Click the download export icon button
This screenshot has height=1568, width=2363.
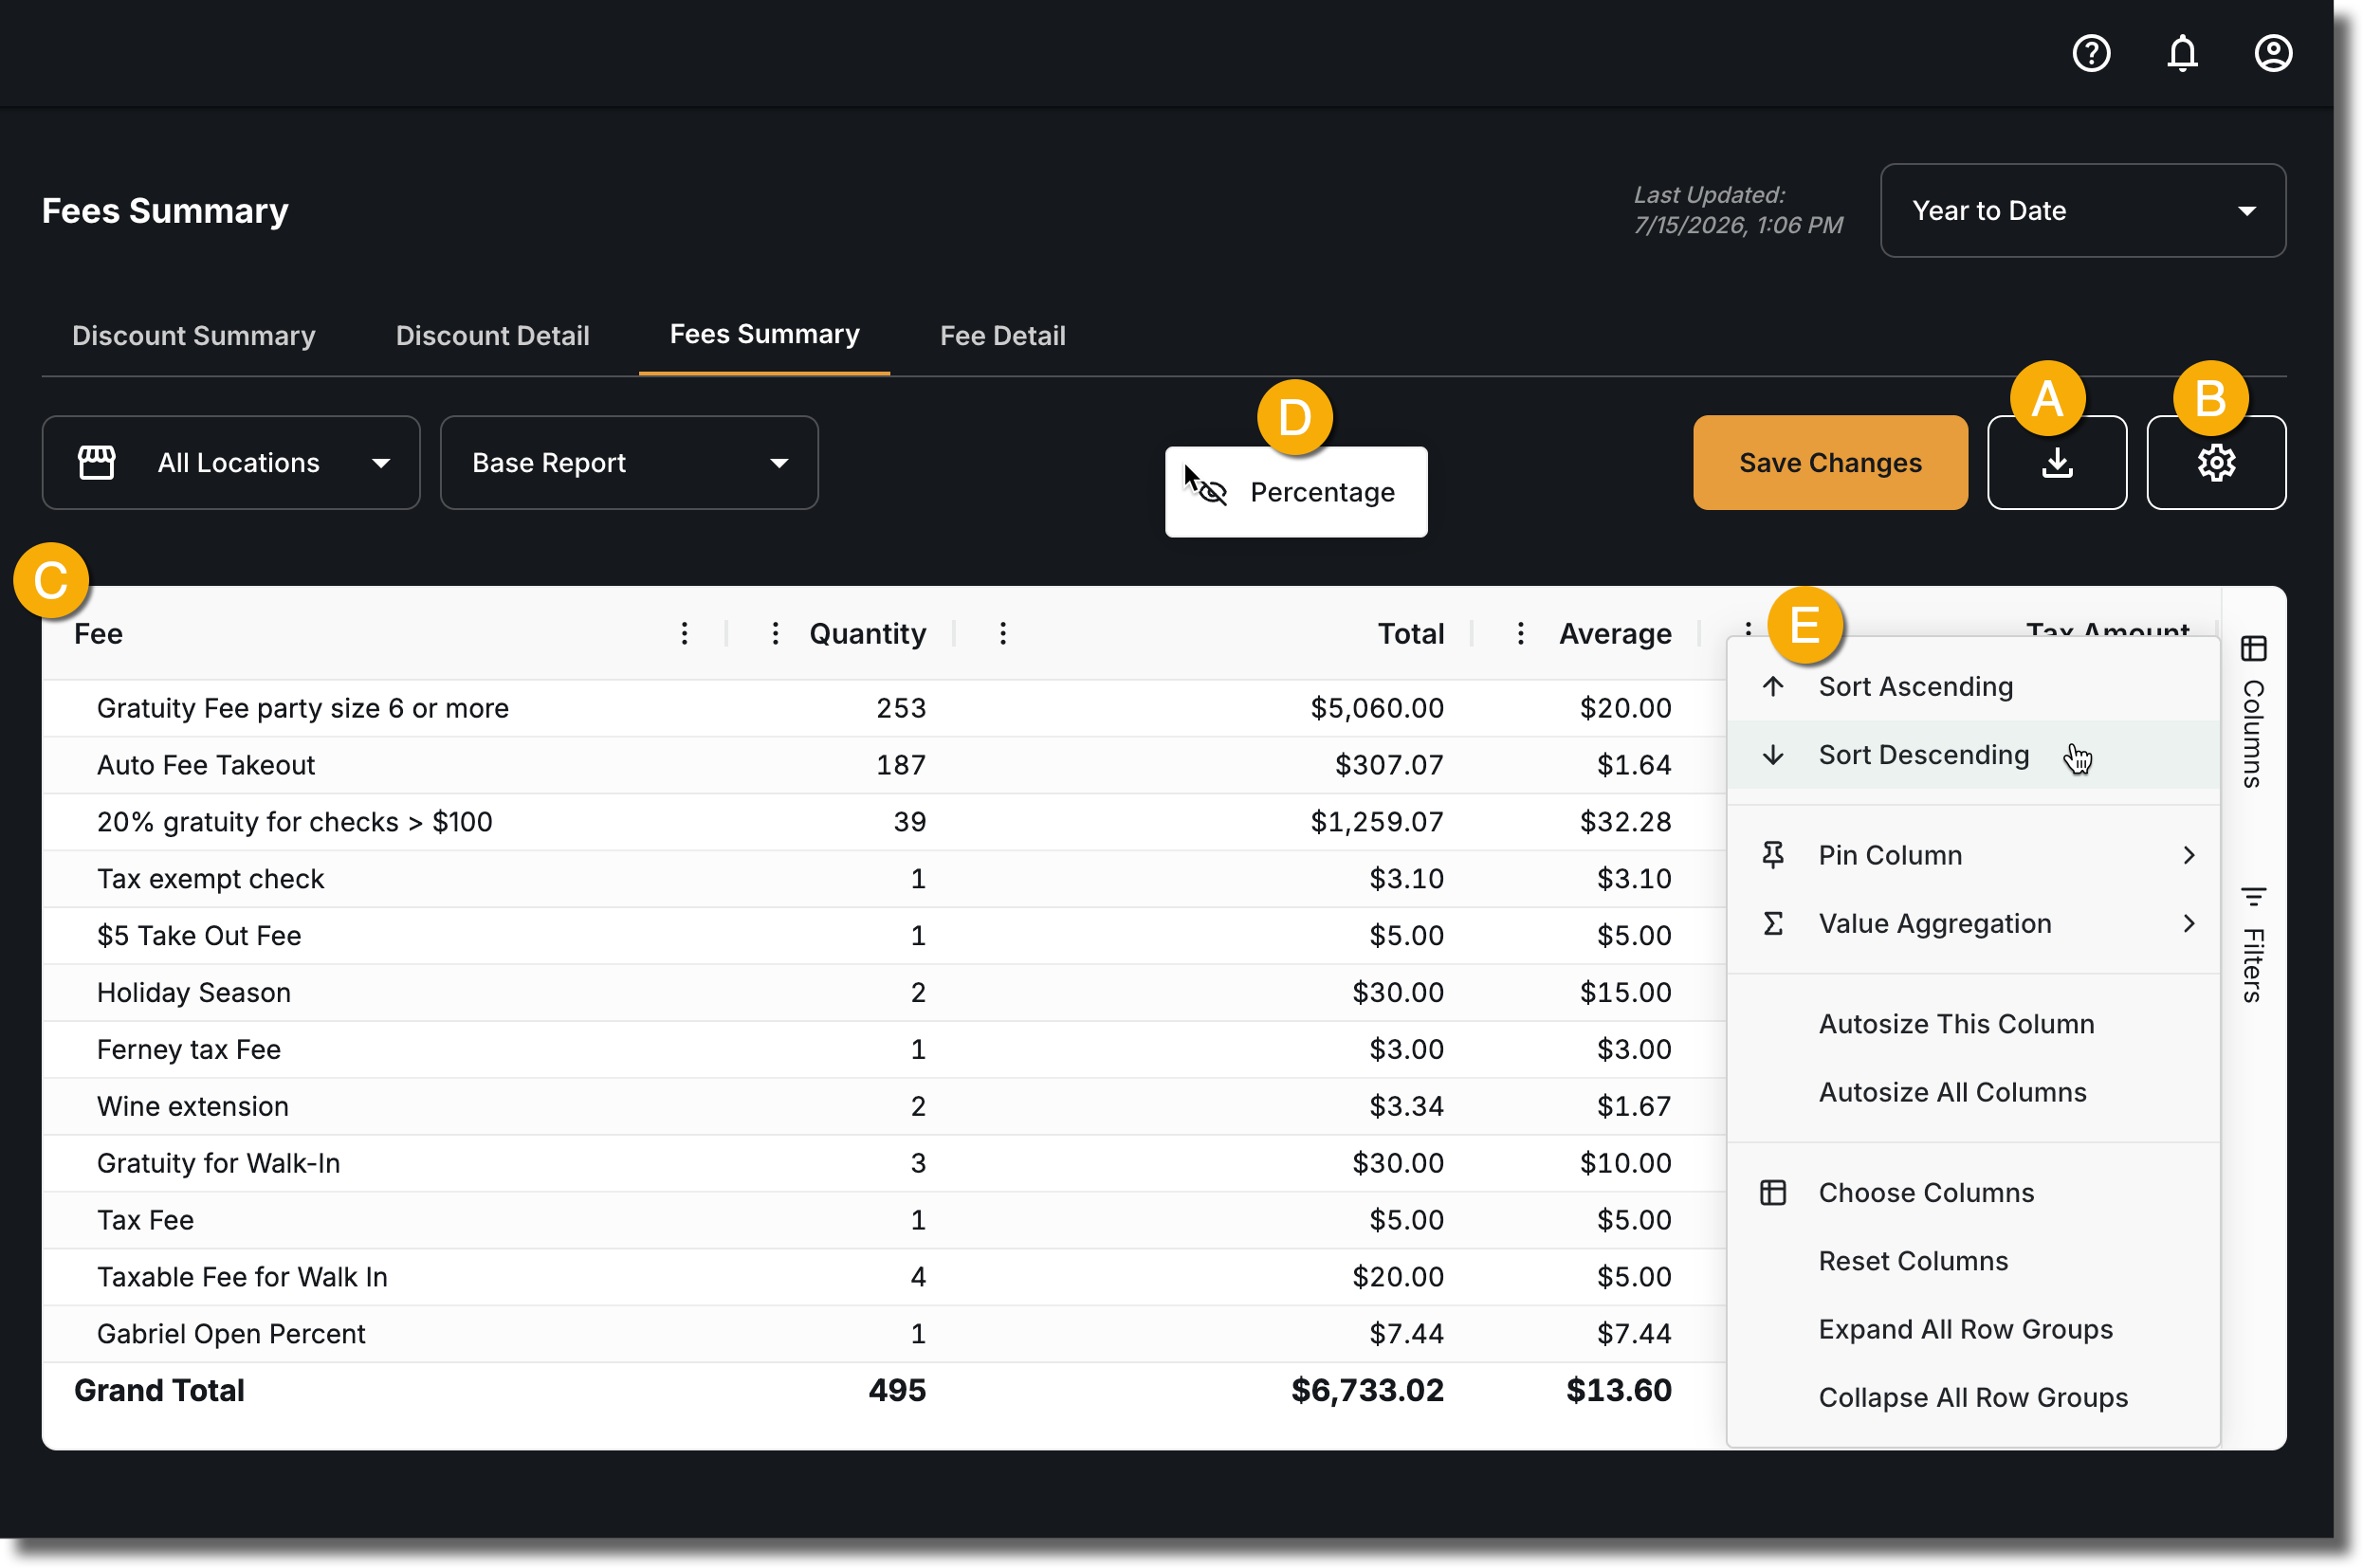click(x=2057, y=463)
